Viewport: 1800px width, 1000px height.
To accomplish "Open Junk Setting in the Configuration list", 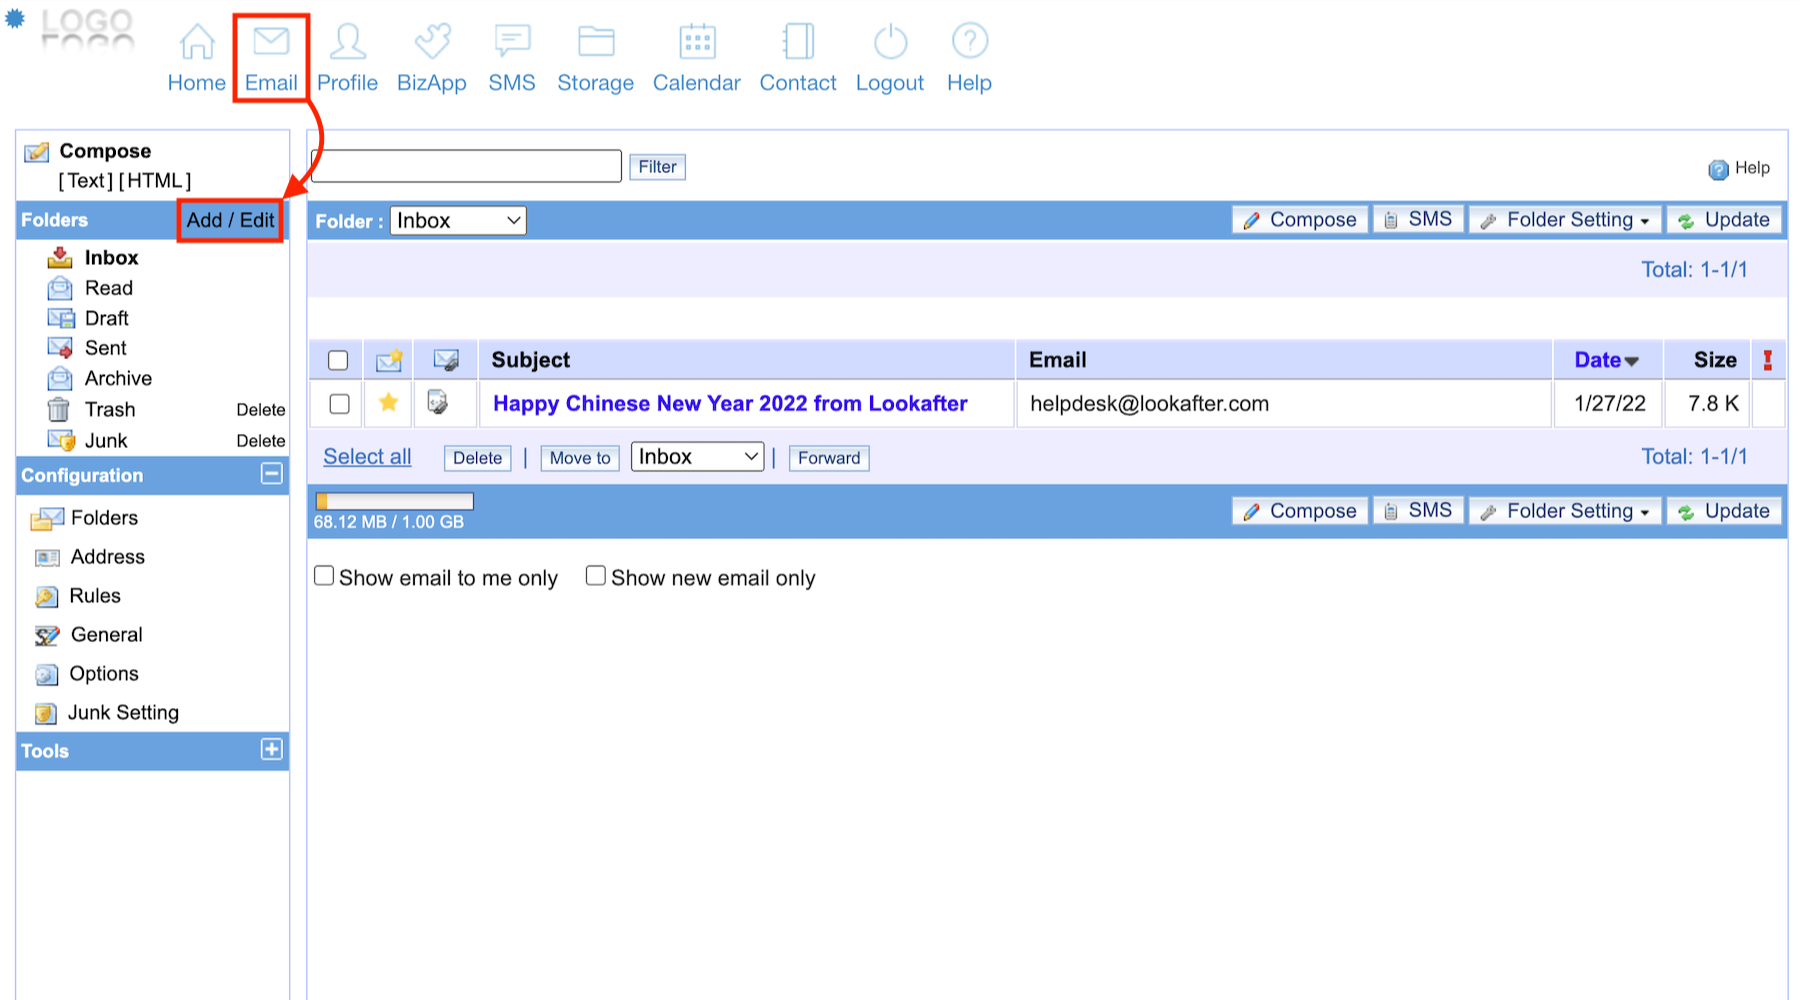I will point(123,713).
